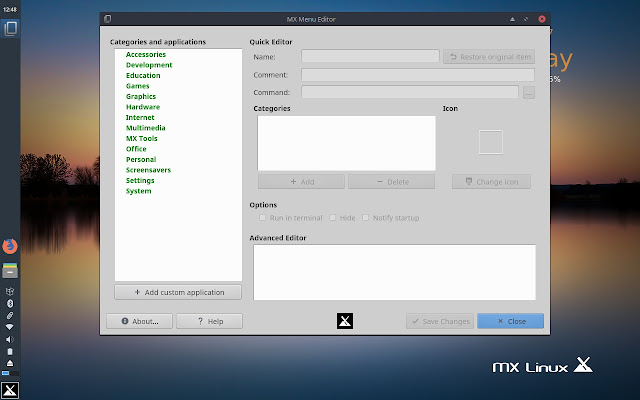Open the network (Wi-Fi) tray icon
Viewport: 640px width, 400px height.
pos(10,327)
